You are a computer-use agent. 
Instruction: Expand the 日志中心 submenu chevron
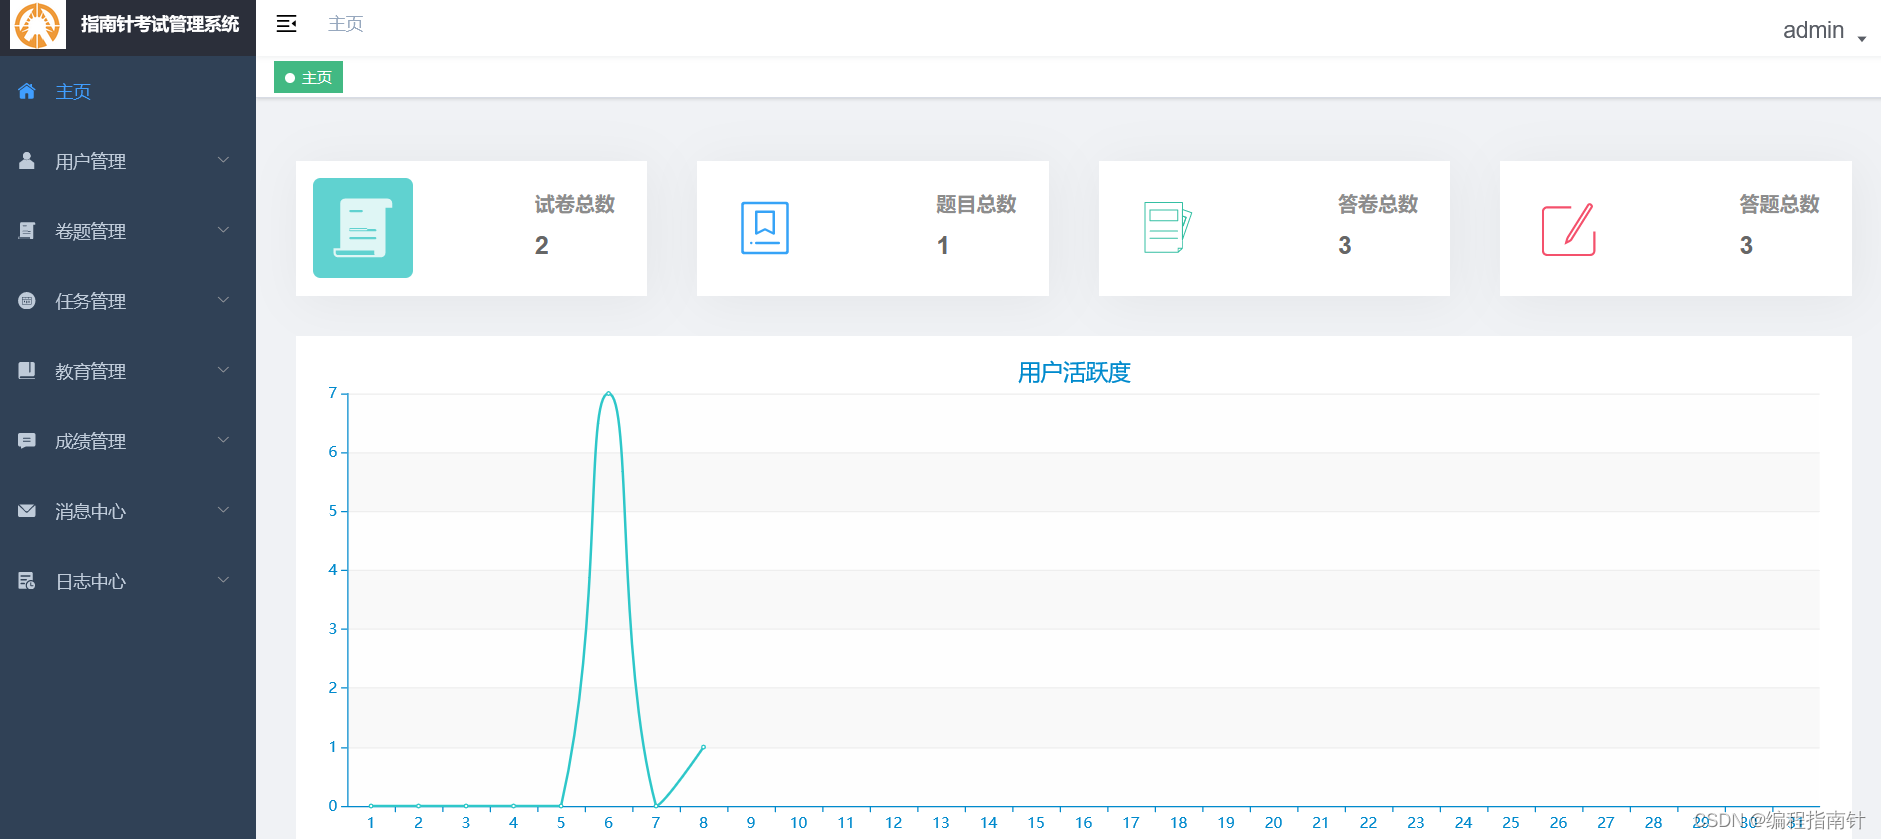(224, 580)
